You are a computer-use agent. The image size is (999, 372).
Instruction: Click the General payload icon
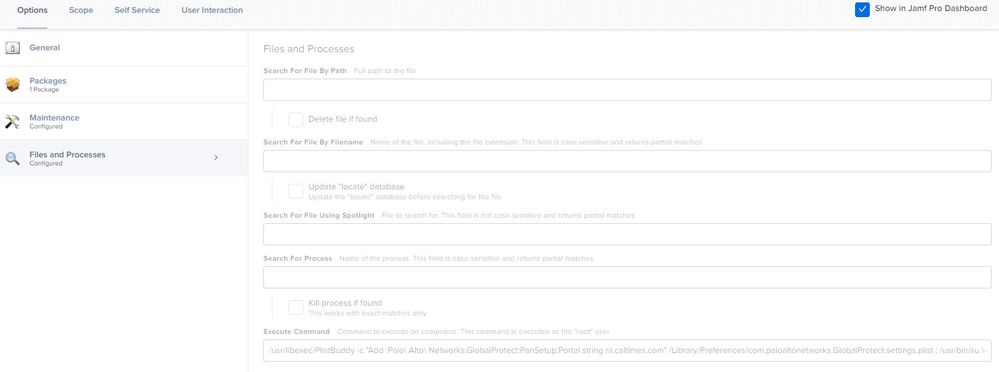point(13,48)
